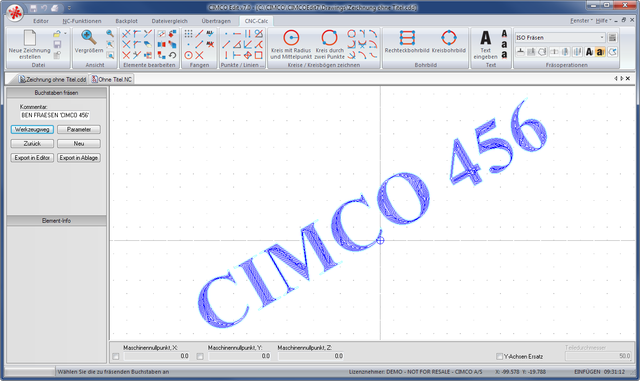Toggle Maschinennullpunkt Y checkbox

200,356
